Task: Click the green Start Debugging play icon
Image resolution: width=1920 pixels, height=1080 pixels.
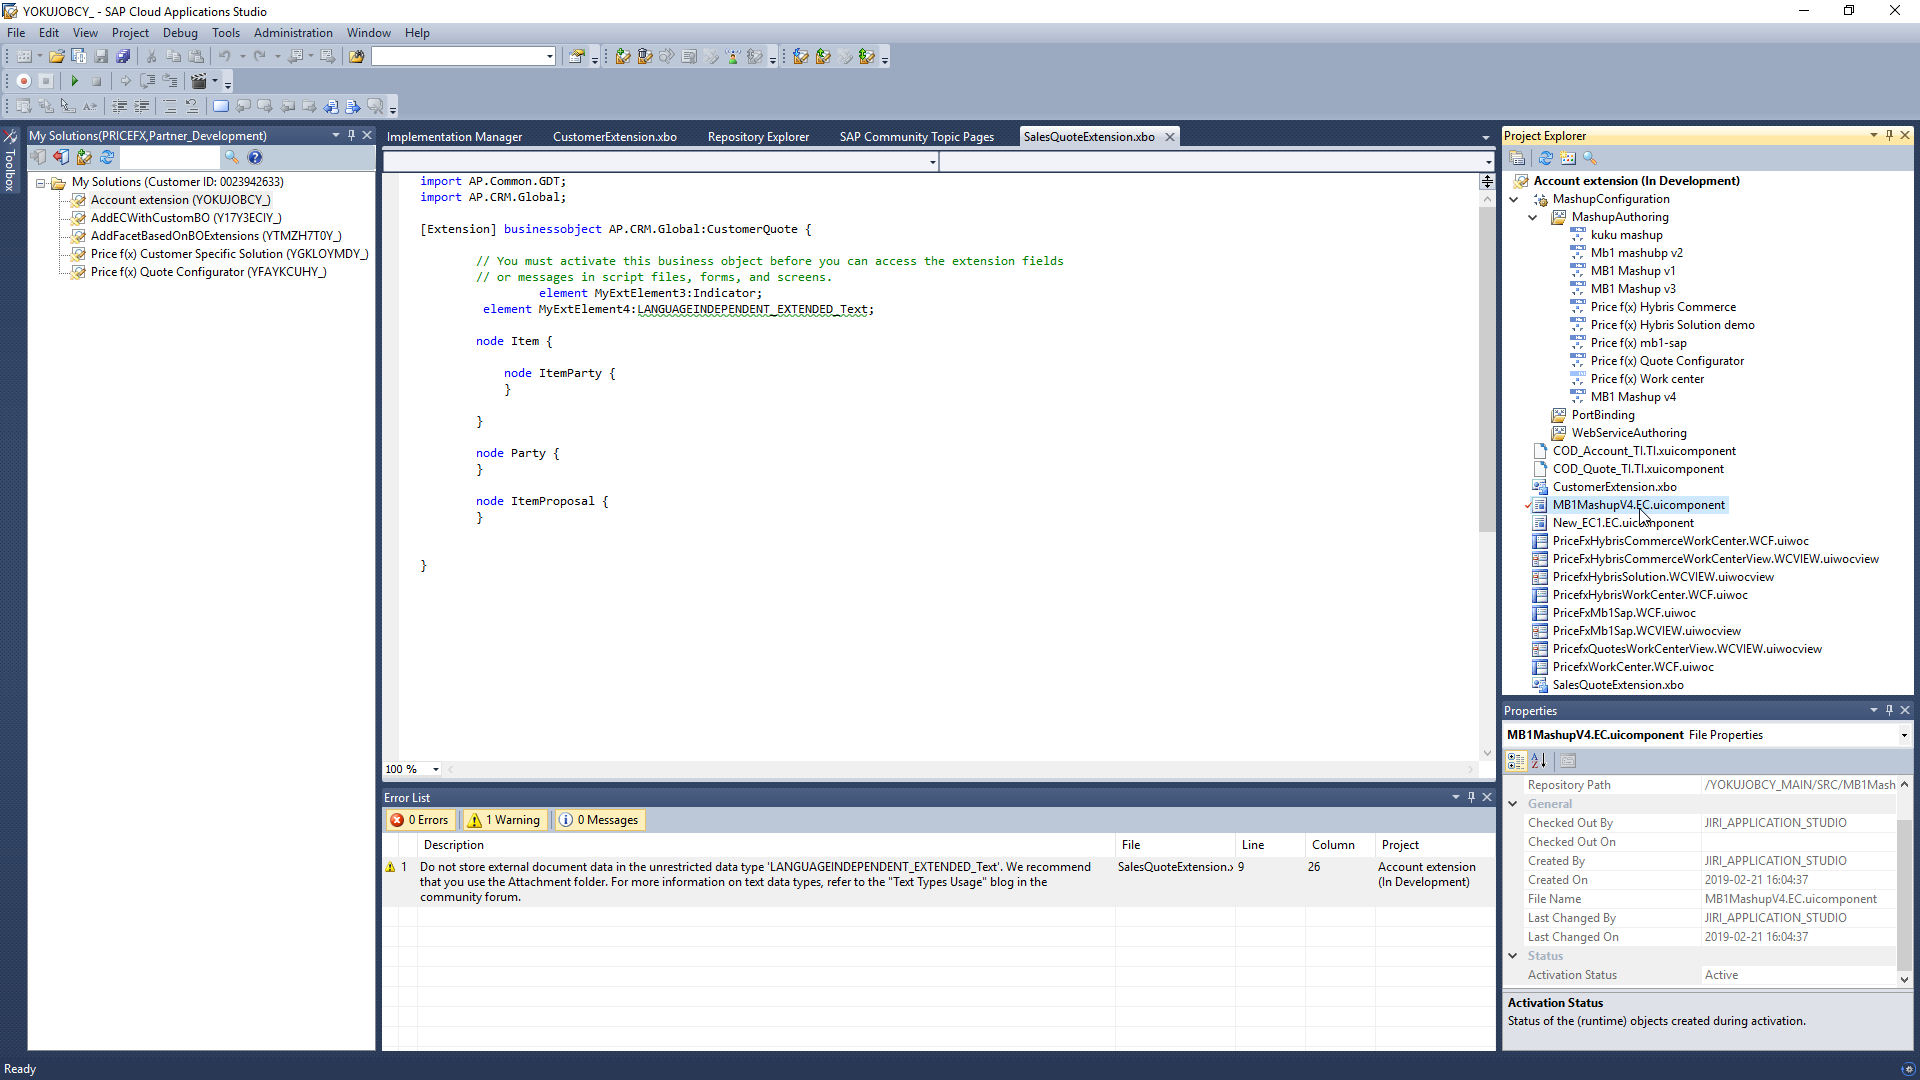Action: click(74, 81)
